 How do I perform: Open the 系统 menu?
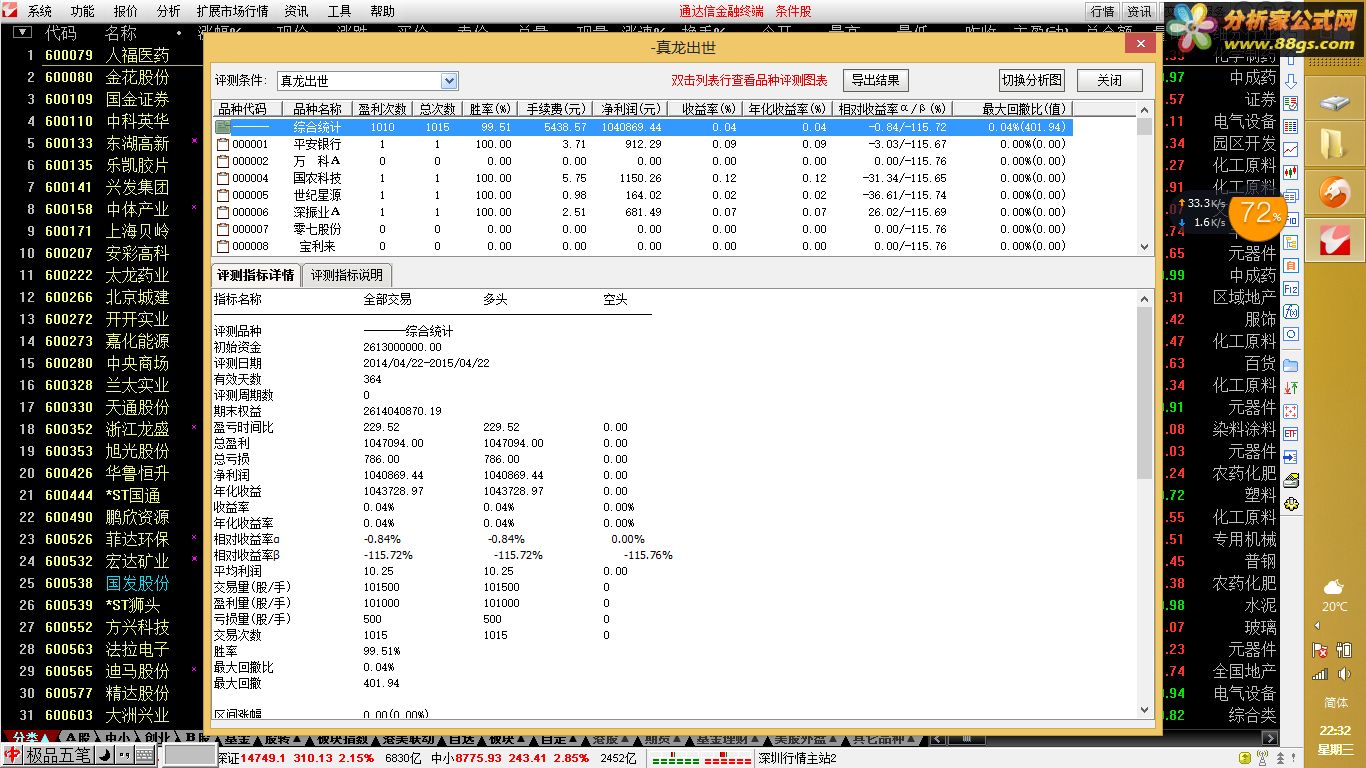(40, 11)
